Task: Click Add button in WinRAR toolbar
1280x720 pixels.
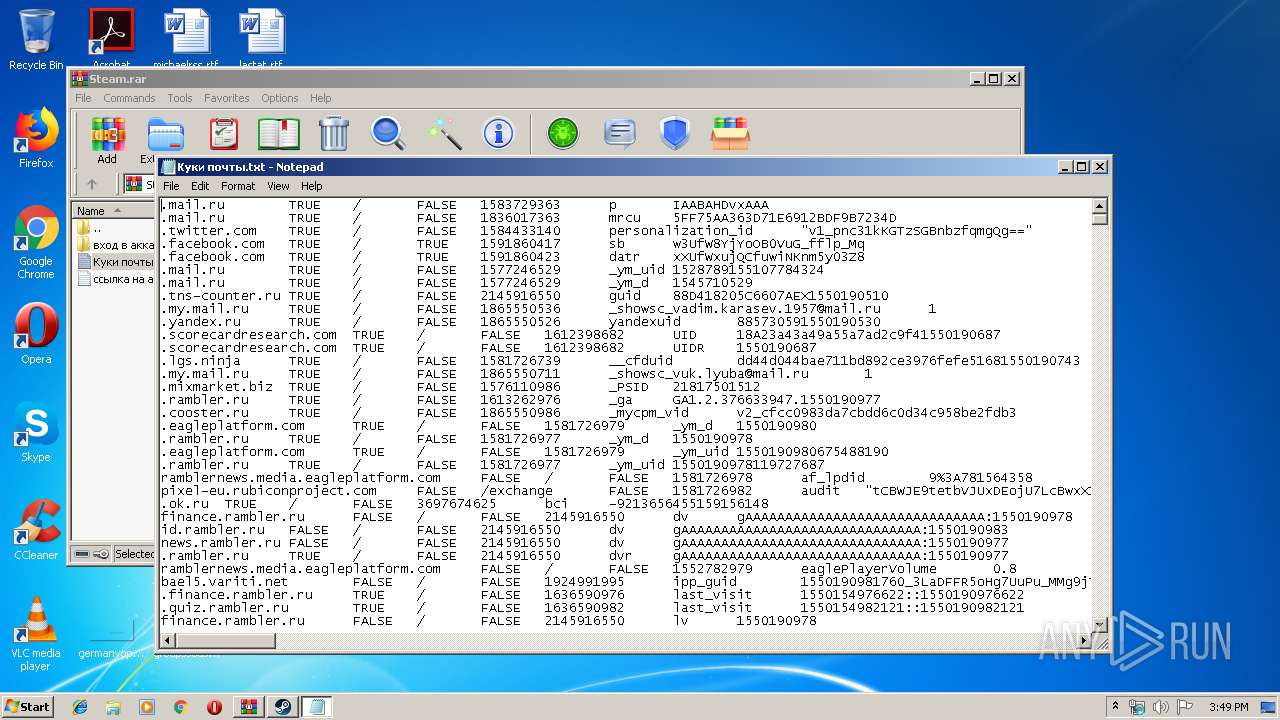Action: (x=107, y=141)
